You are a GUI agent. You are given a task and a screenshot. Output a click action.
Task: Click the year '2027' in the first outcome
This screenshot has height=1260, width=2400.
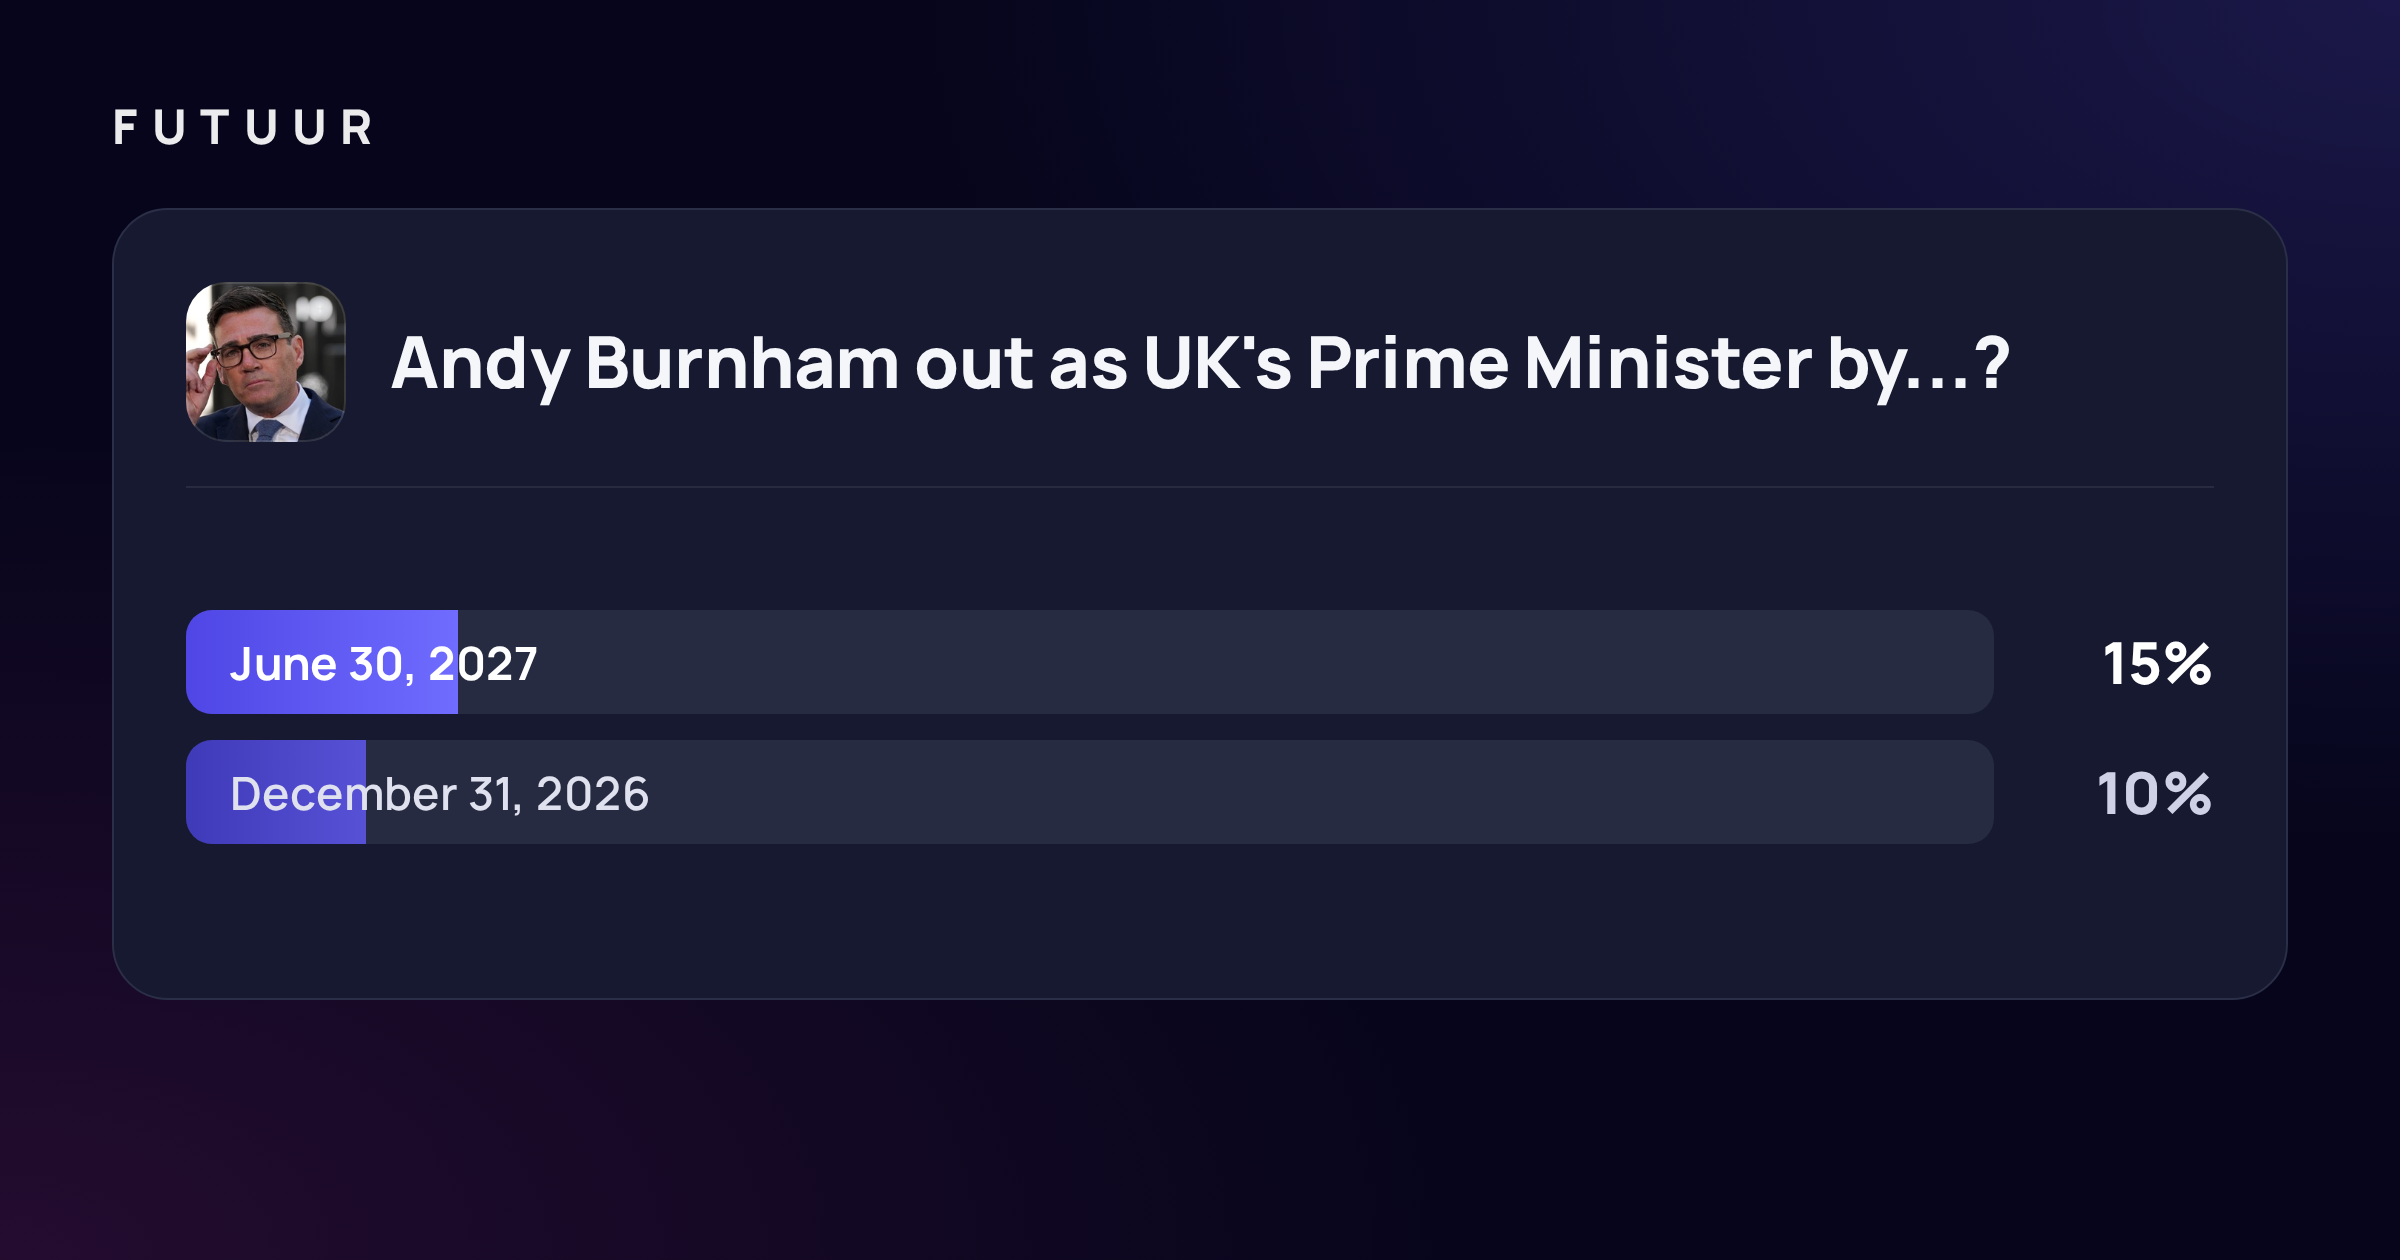click(x=484, y=664)
